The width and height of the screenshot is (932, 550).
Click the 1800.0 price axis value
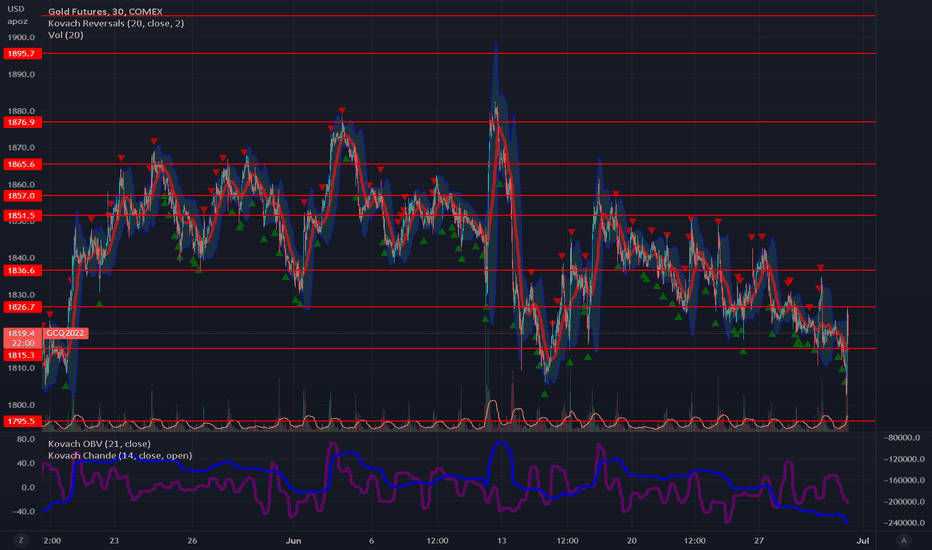click(21, 405)
